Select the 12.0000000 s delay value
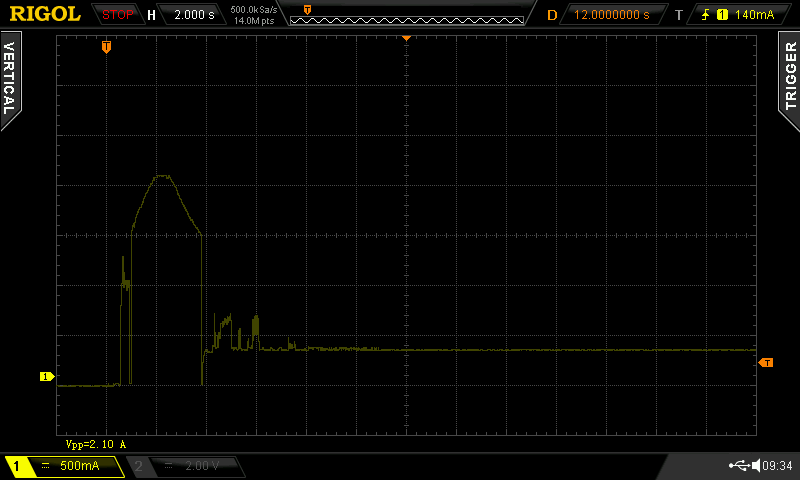Viewport: 800px width, 480px height. coord(612,15)
